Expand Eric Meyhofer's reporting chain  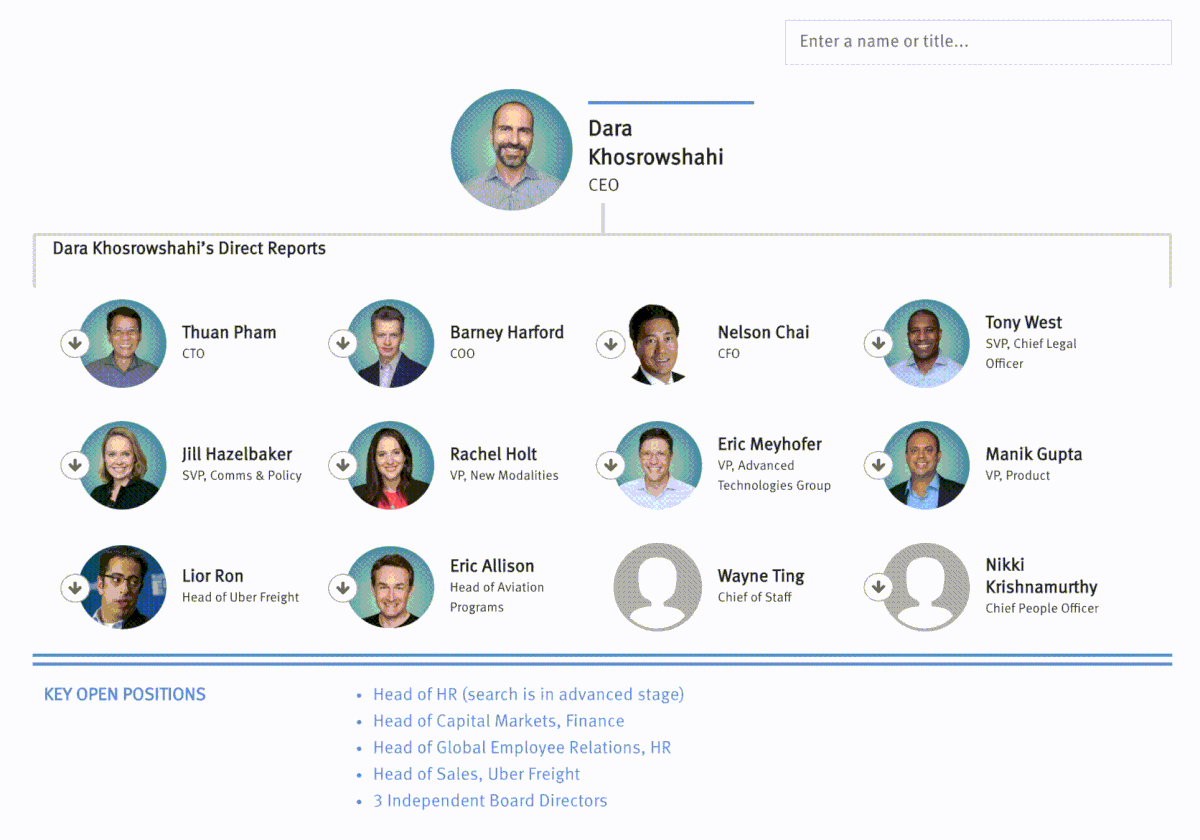(610, 465)
